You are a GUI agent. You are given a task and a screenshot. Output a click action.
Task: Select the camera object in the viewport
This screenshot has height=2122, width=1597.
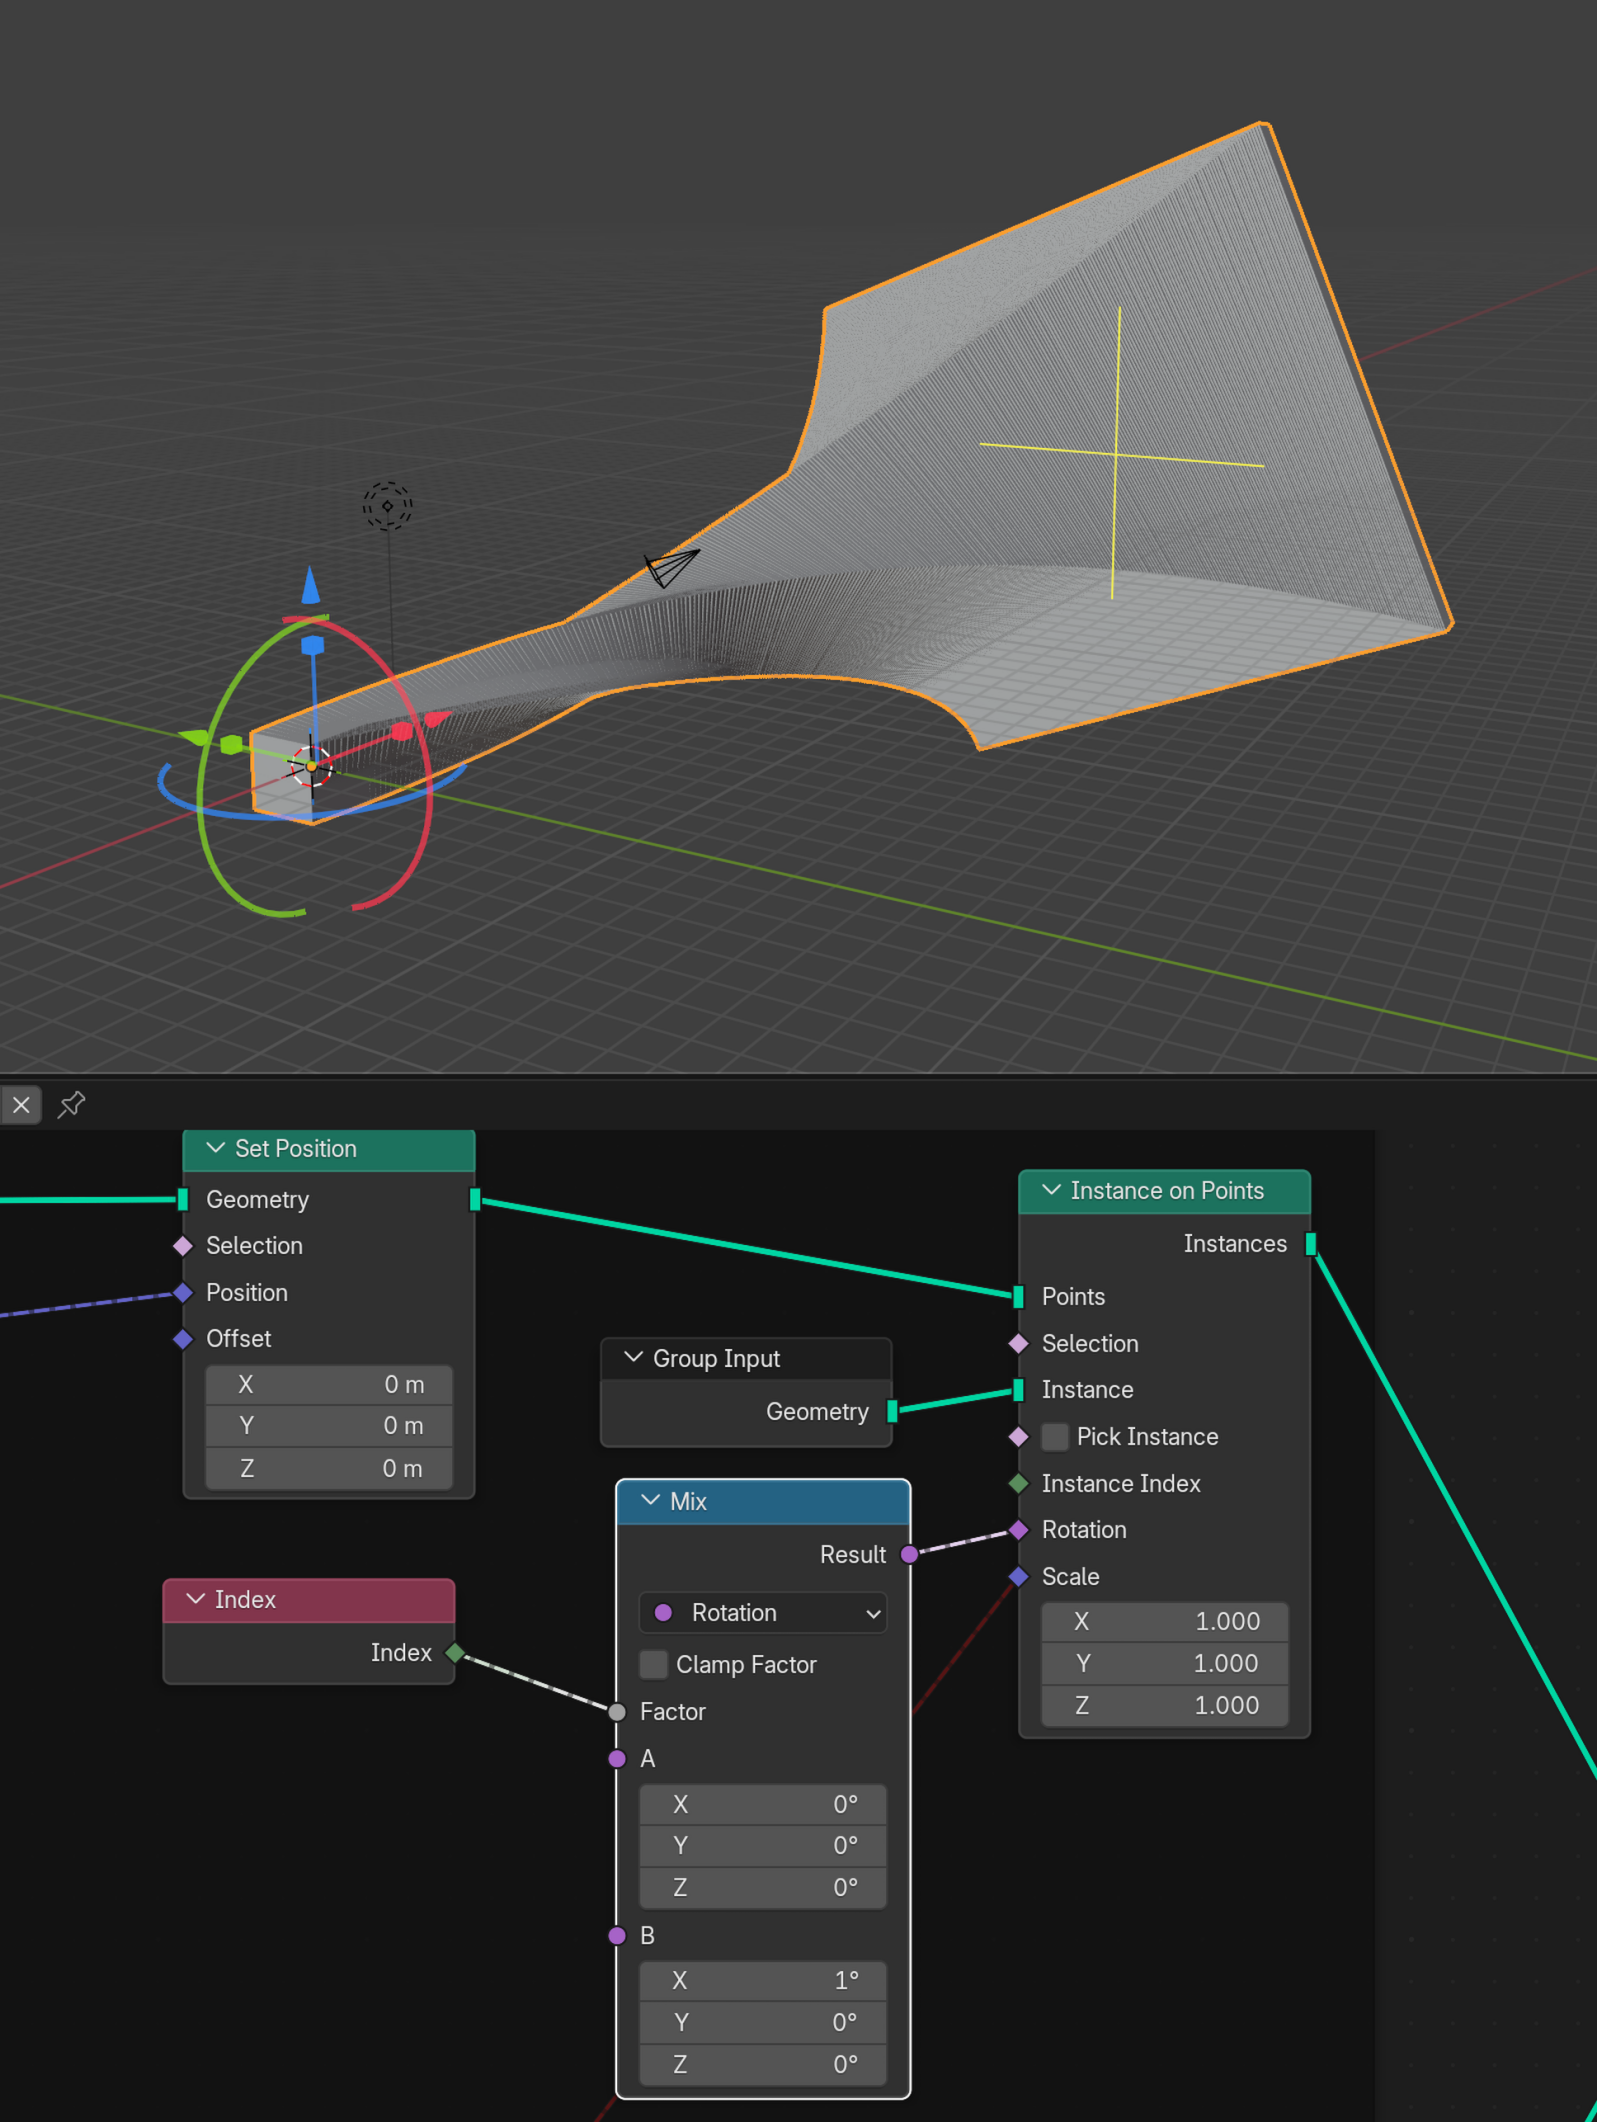point(671,567)
